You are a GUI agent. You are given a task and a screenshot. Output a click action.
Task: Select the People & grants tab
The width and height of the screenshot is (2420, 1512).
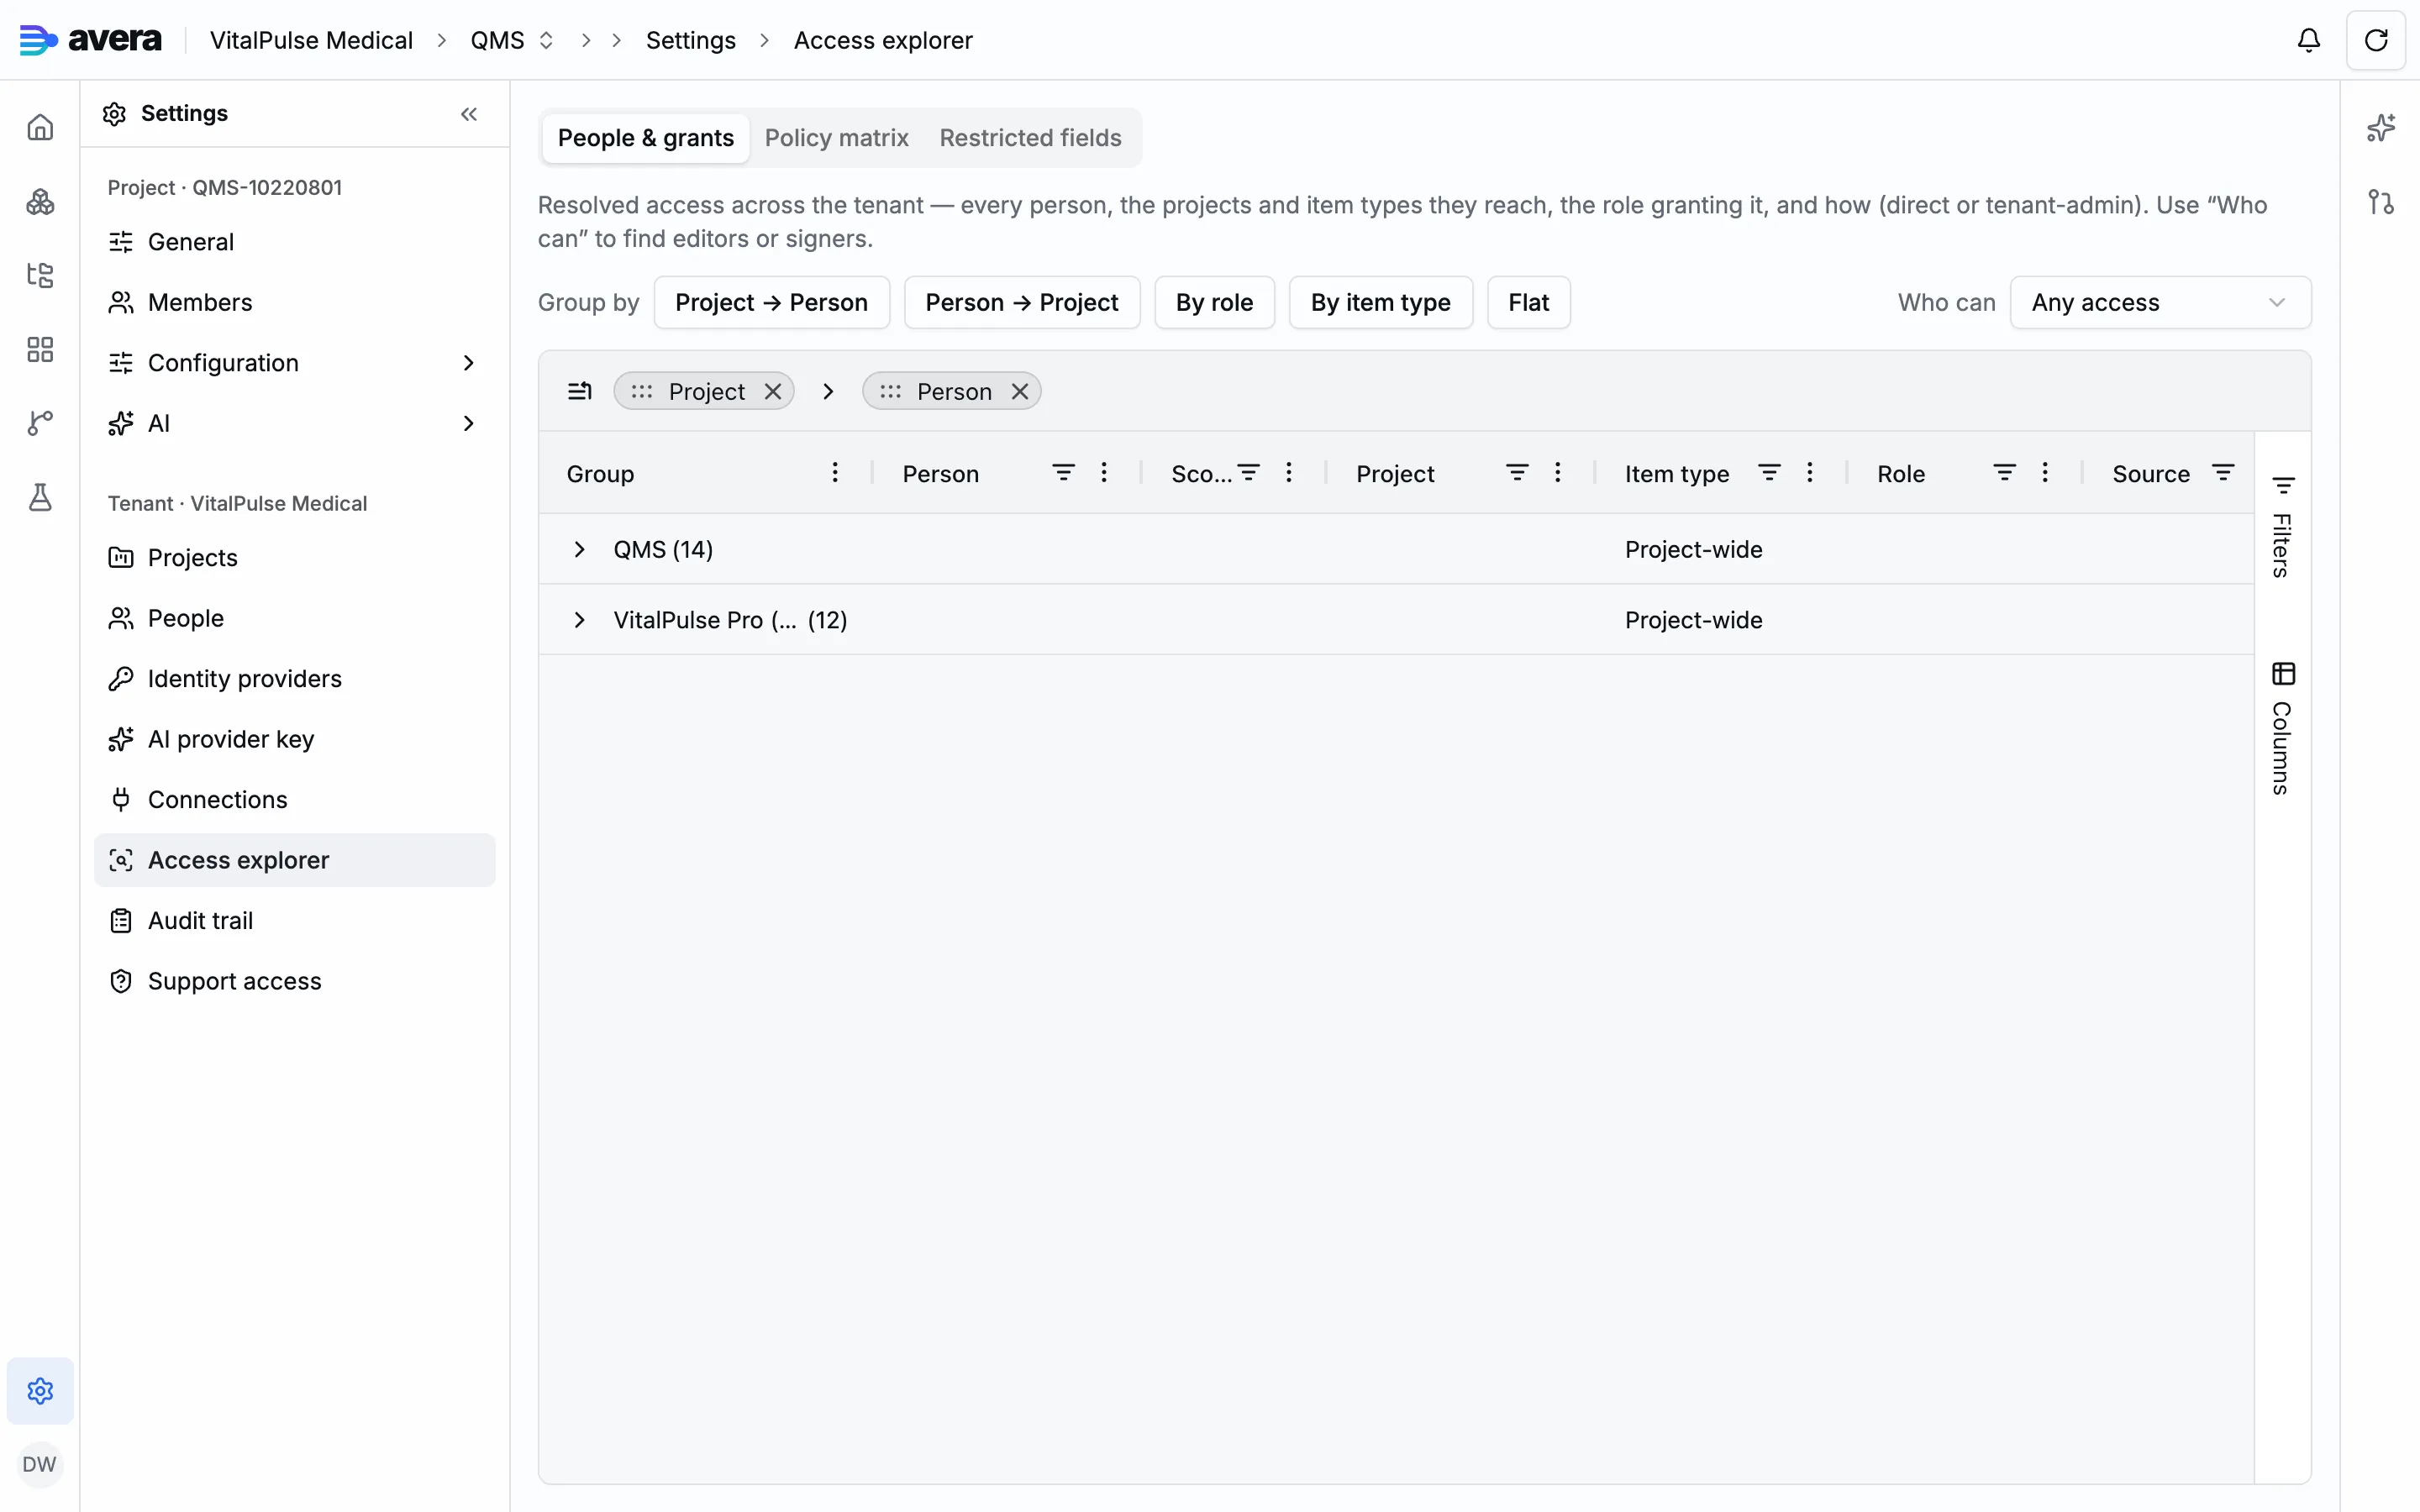click(x=645, y=138)
